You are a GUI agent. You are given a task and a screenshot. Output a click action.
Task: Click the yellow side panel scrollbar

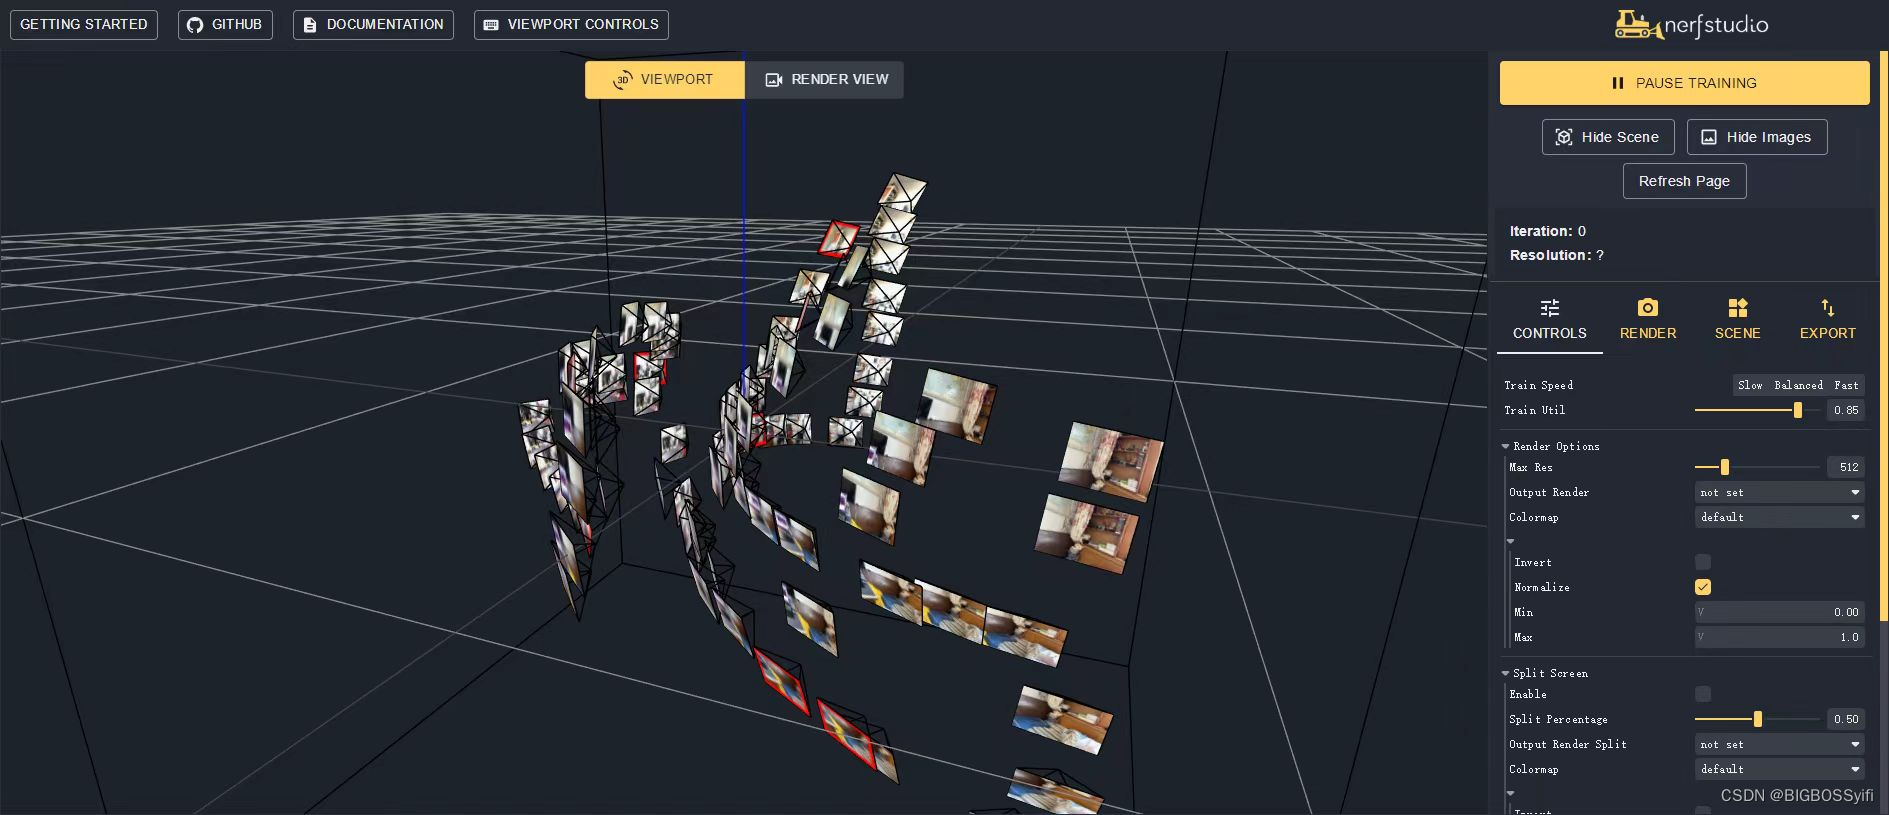[1882, 335]
